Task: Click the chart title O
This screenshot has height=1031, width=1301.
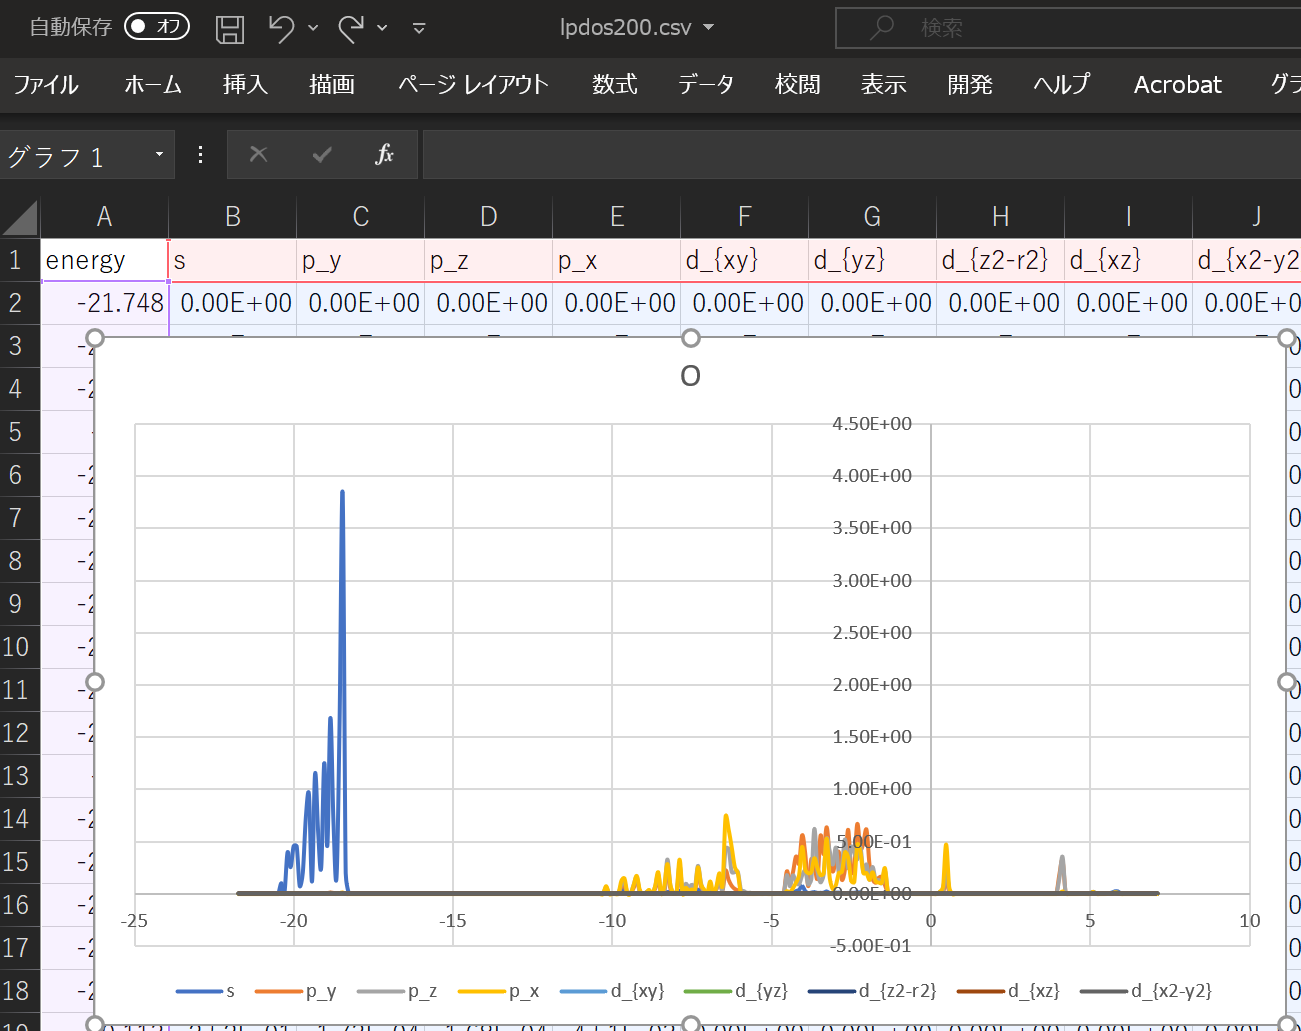Action: (690, 376)
